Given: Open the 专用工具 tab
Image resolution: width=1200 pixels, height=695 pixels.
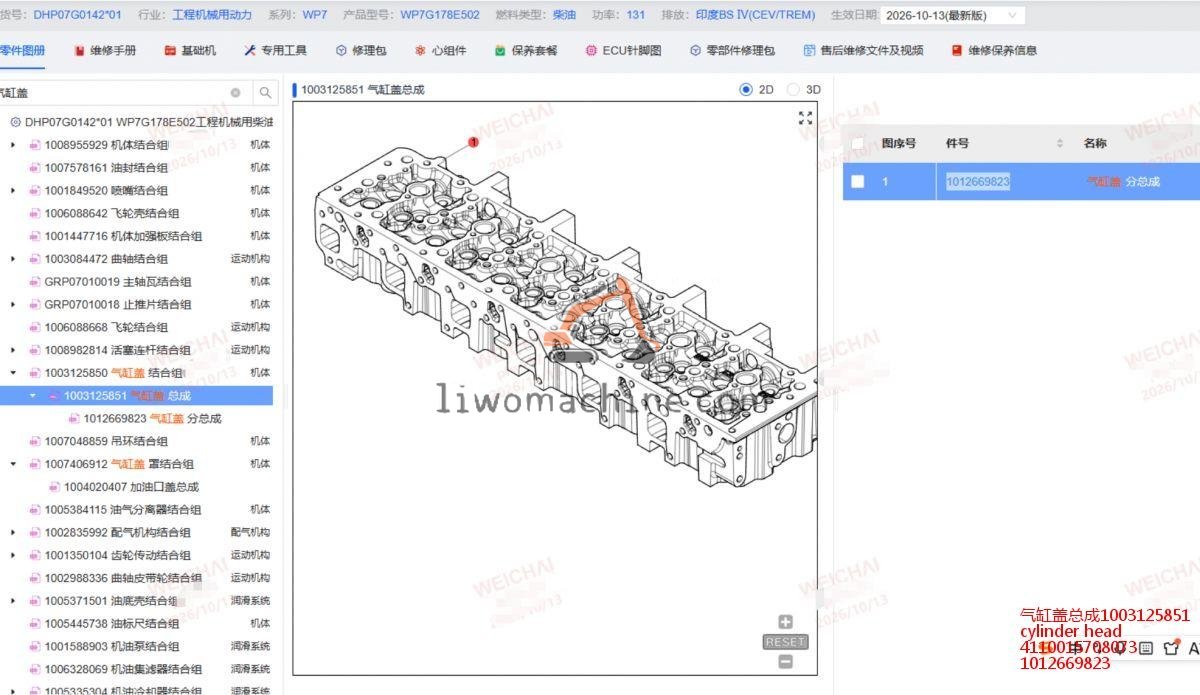Looking at the screenshot, I should click(276, 50).
